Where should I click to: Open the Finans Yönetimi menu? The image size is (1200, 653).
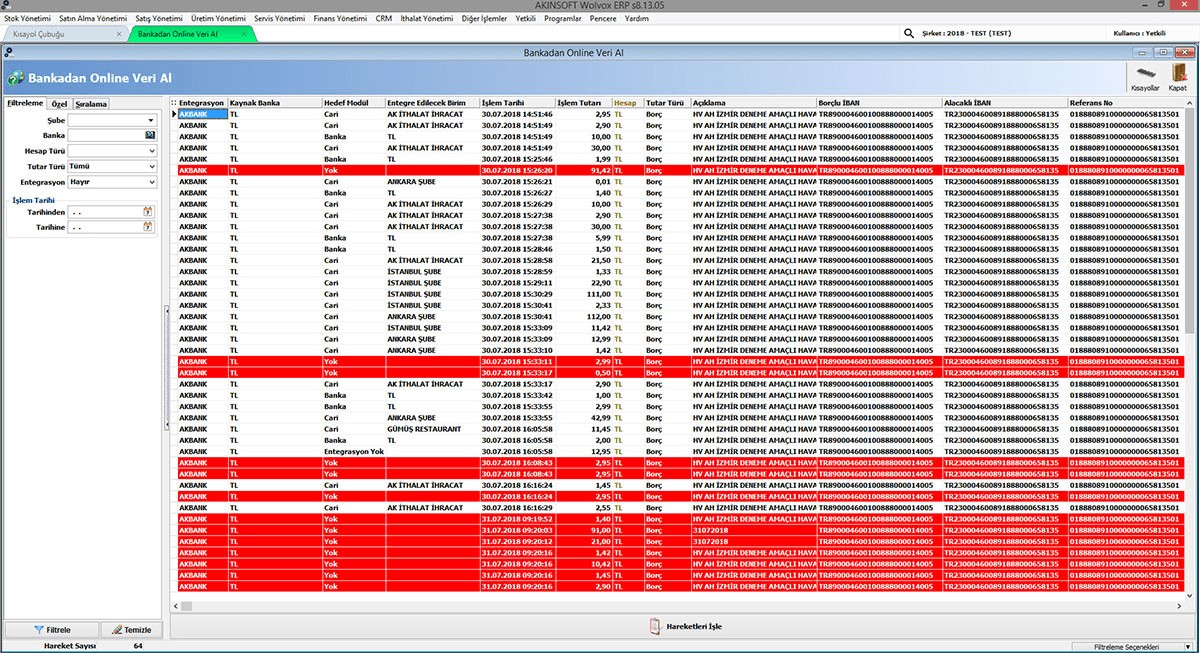click(x=340, y=18)
